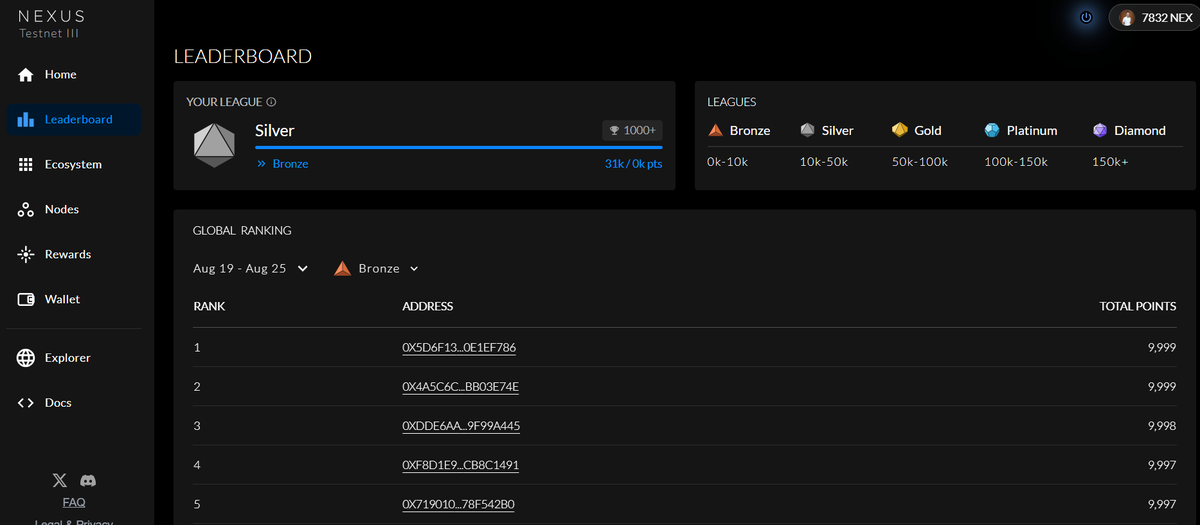Click the TOTAL POINTS column header
The width and height of the screenshot is (1200, 525).
click(1138, 307)
